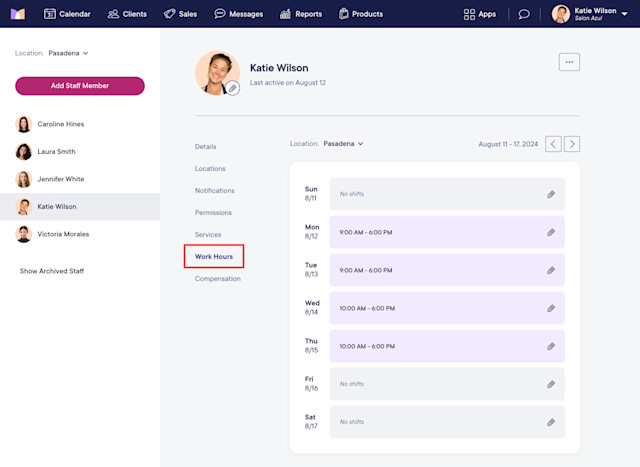Edit Friday 8/16 shifts pencil
Viewport: 640px width, 467px height.
click(551, 384)
